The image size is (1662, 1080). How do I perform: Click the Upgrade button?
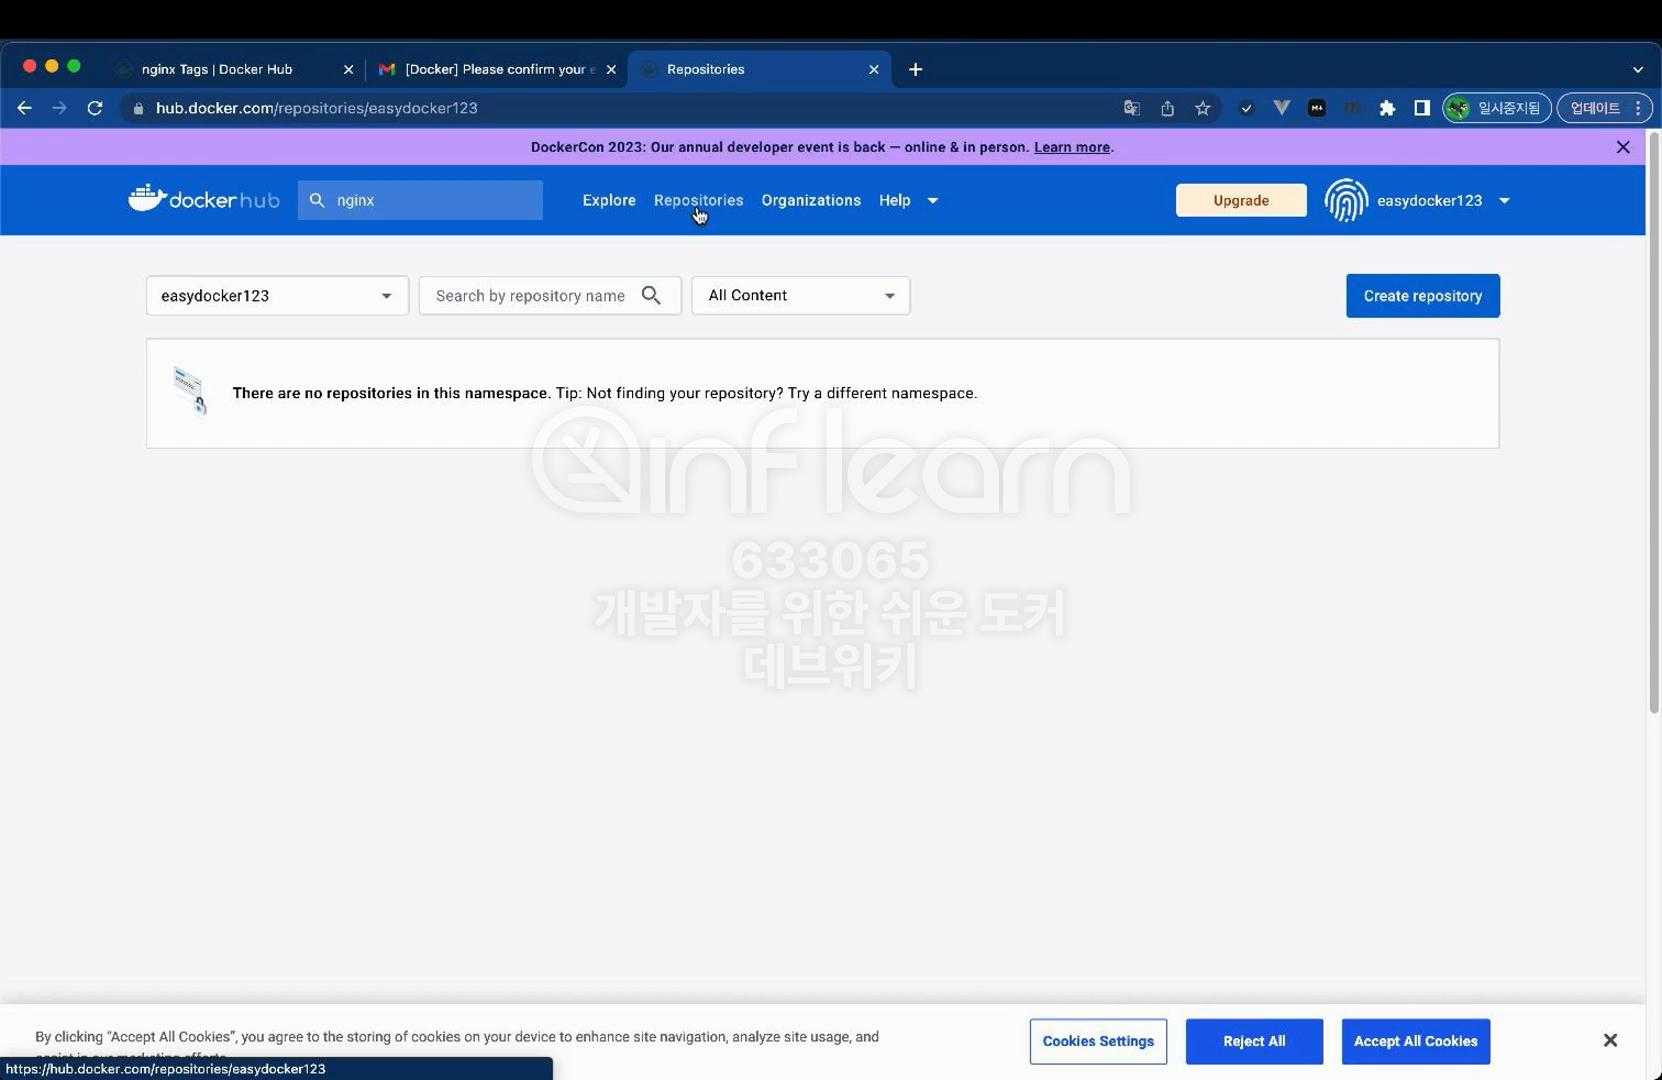(1241, 200)
